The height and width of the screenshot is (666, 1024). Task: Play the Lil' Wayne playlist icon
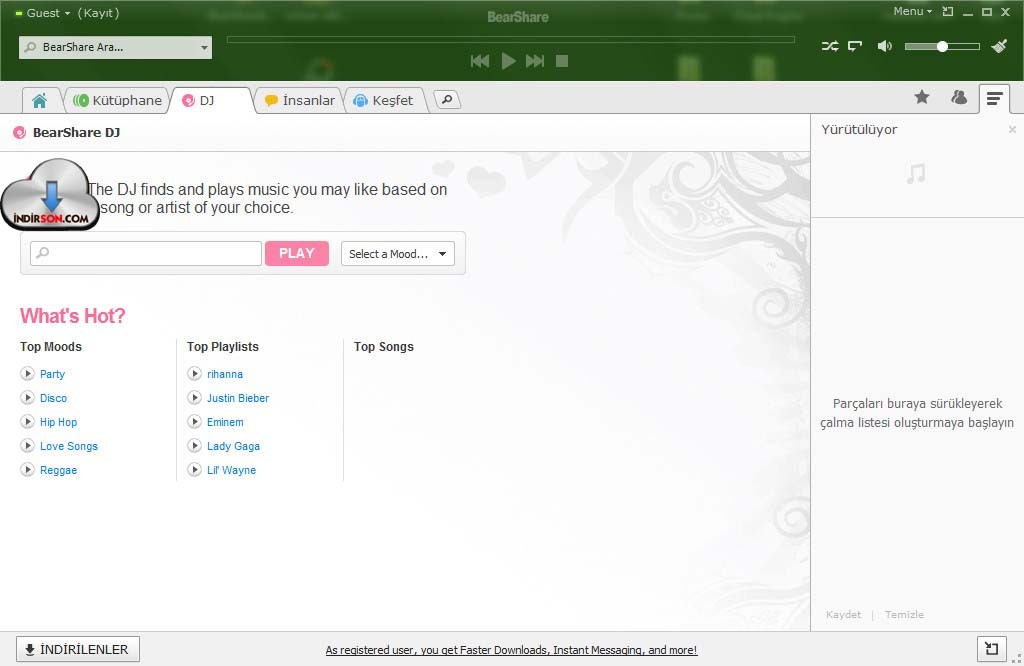[x=195, y=469]
